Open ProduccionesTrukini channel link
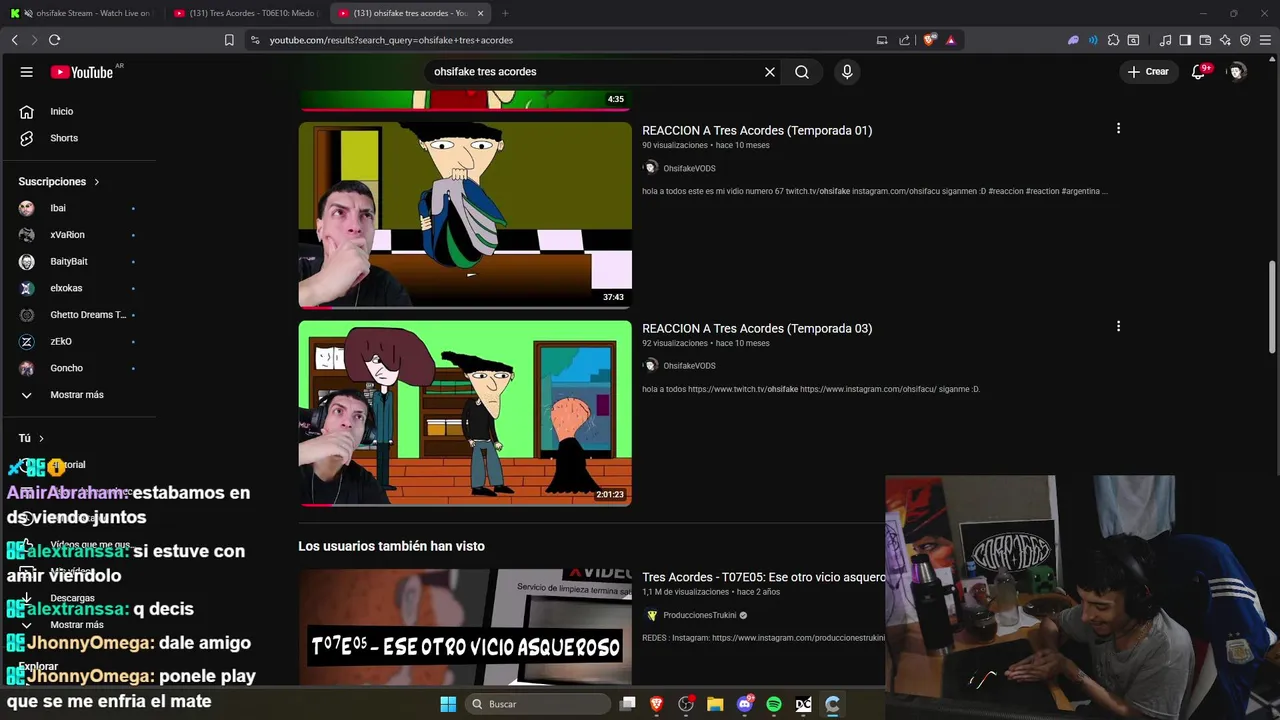The height and width of the screenshot is (720, 1280). click(x=700, y=615)
